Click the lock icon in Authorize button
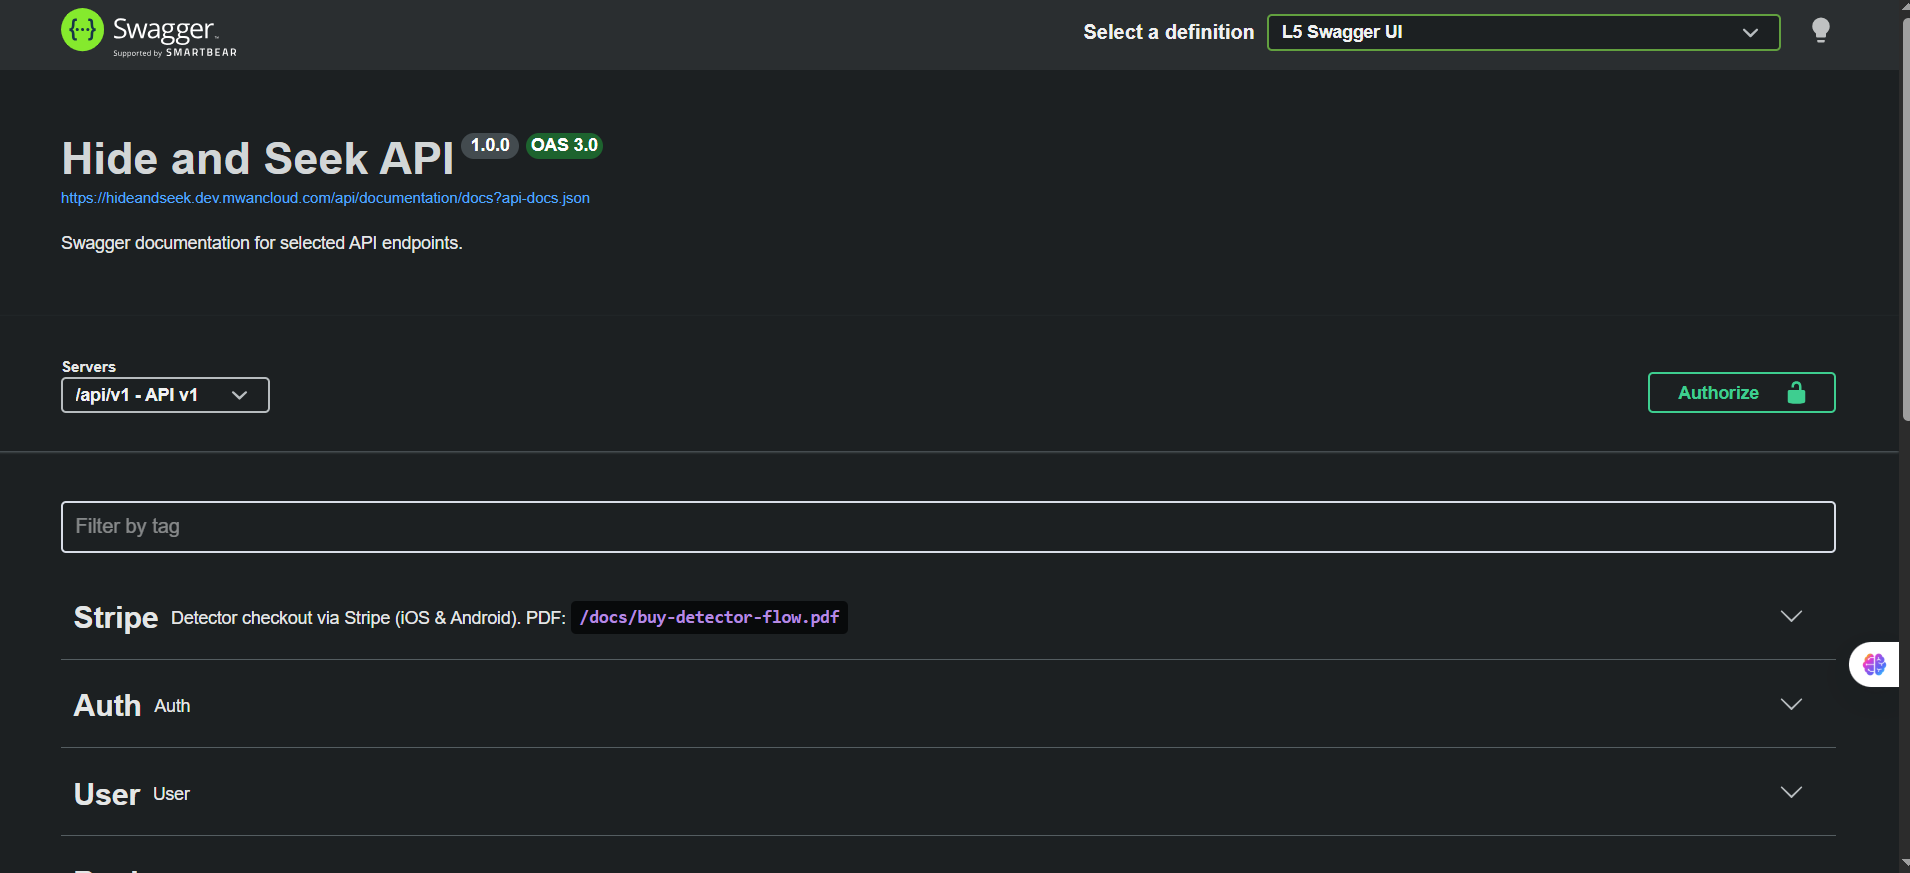The height and width of the screenshot is (873, 1910). click(x=1796, y=392)
